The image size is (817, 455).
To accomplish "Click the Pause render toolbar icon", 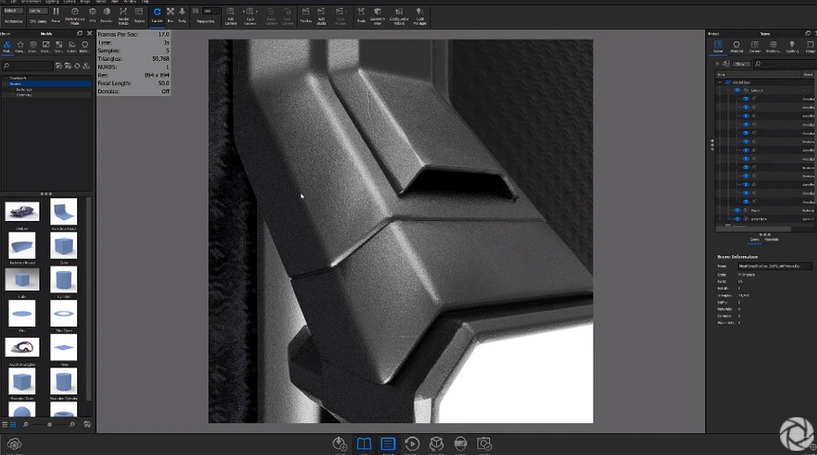I will pos(56,14).
